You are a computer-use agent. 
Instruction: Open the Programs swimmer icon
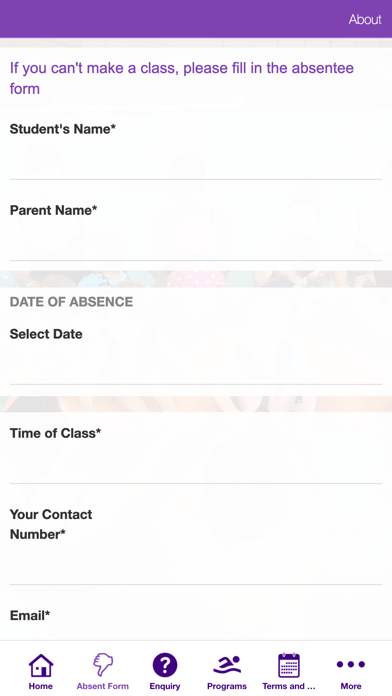pyautogui.click(x=227, y=665)
